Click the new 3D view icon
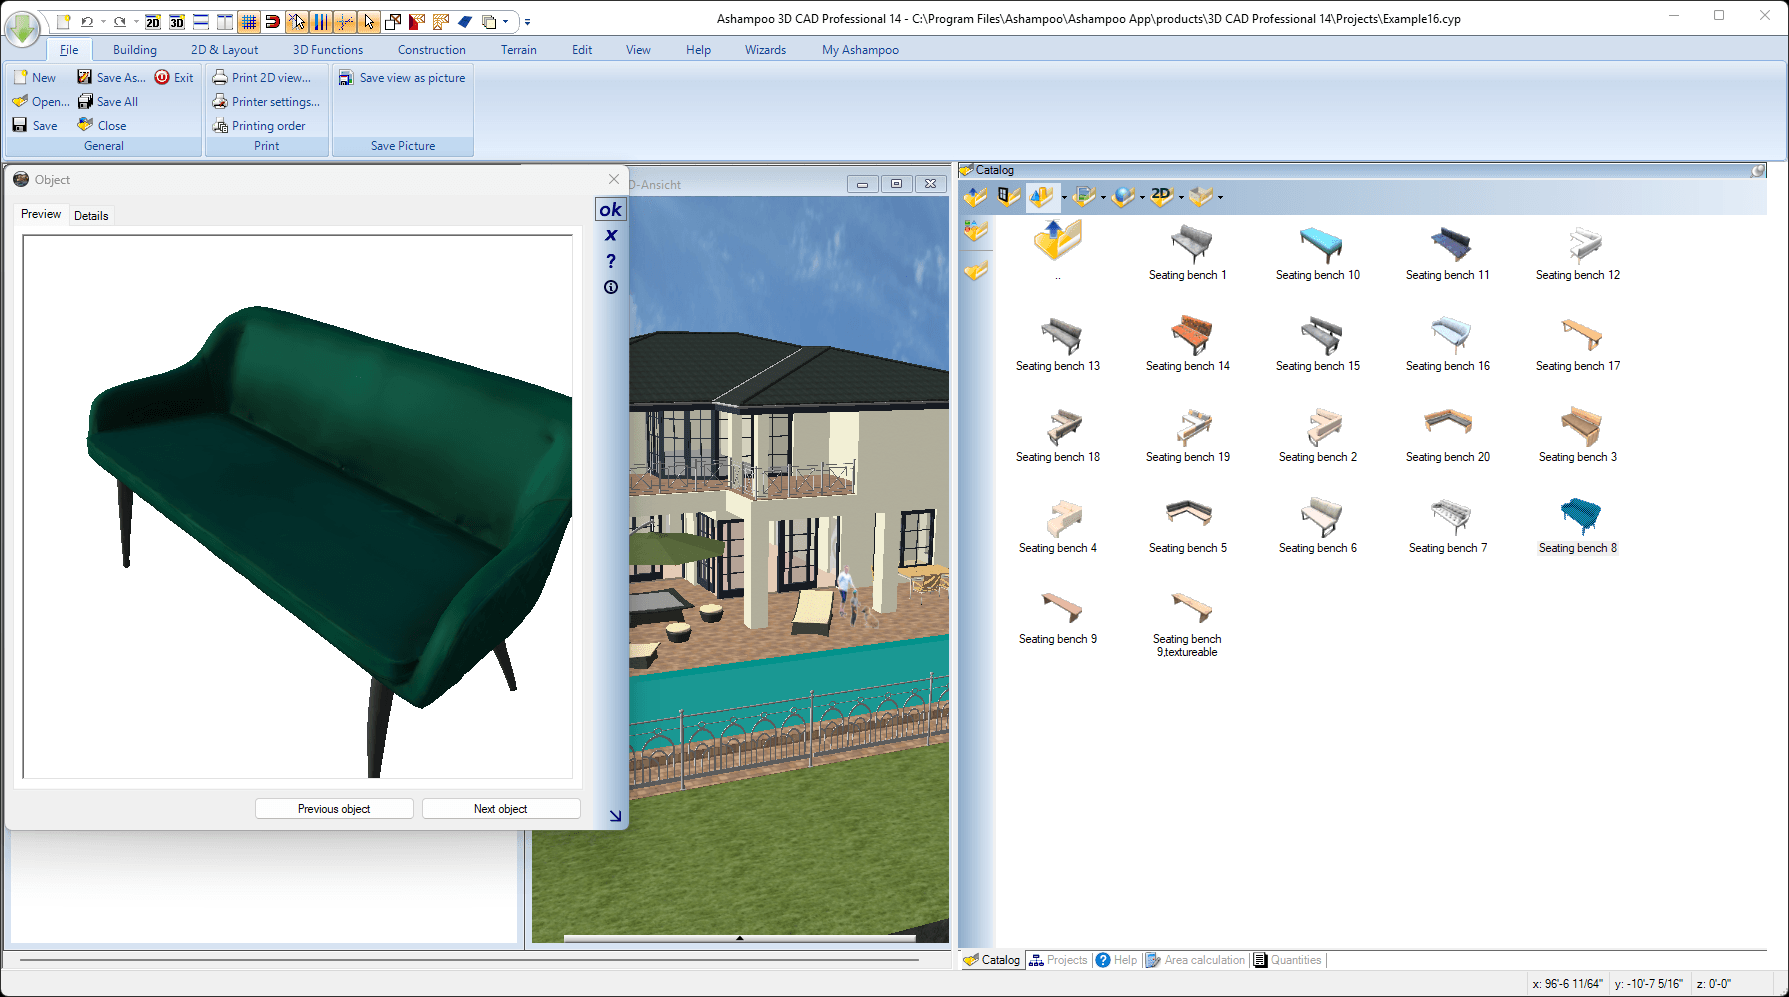This screenshot has height=997, width=1789. [177, 21]
